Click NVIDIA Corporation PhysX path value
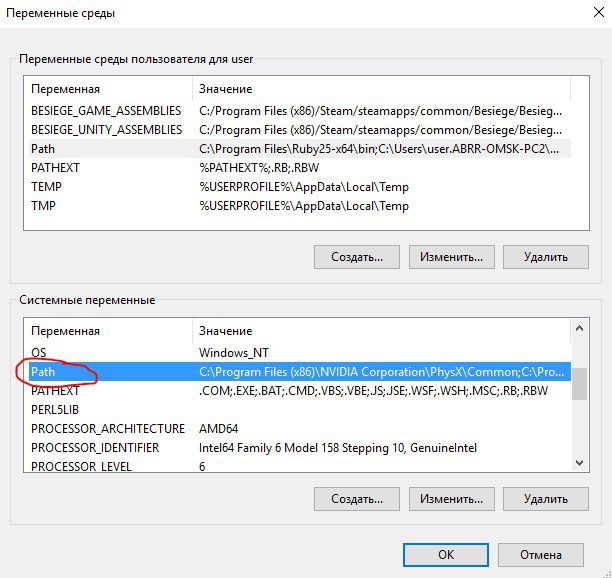This screenshot has width=612, height=578. pos(381,372)
